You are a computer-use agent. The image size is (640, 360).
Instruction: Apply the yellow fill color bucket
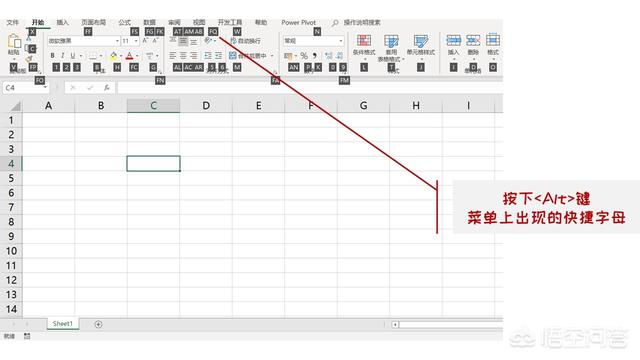coord(113,56)
